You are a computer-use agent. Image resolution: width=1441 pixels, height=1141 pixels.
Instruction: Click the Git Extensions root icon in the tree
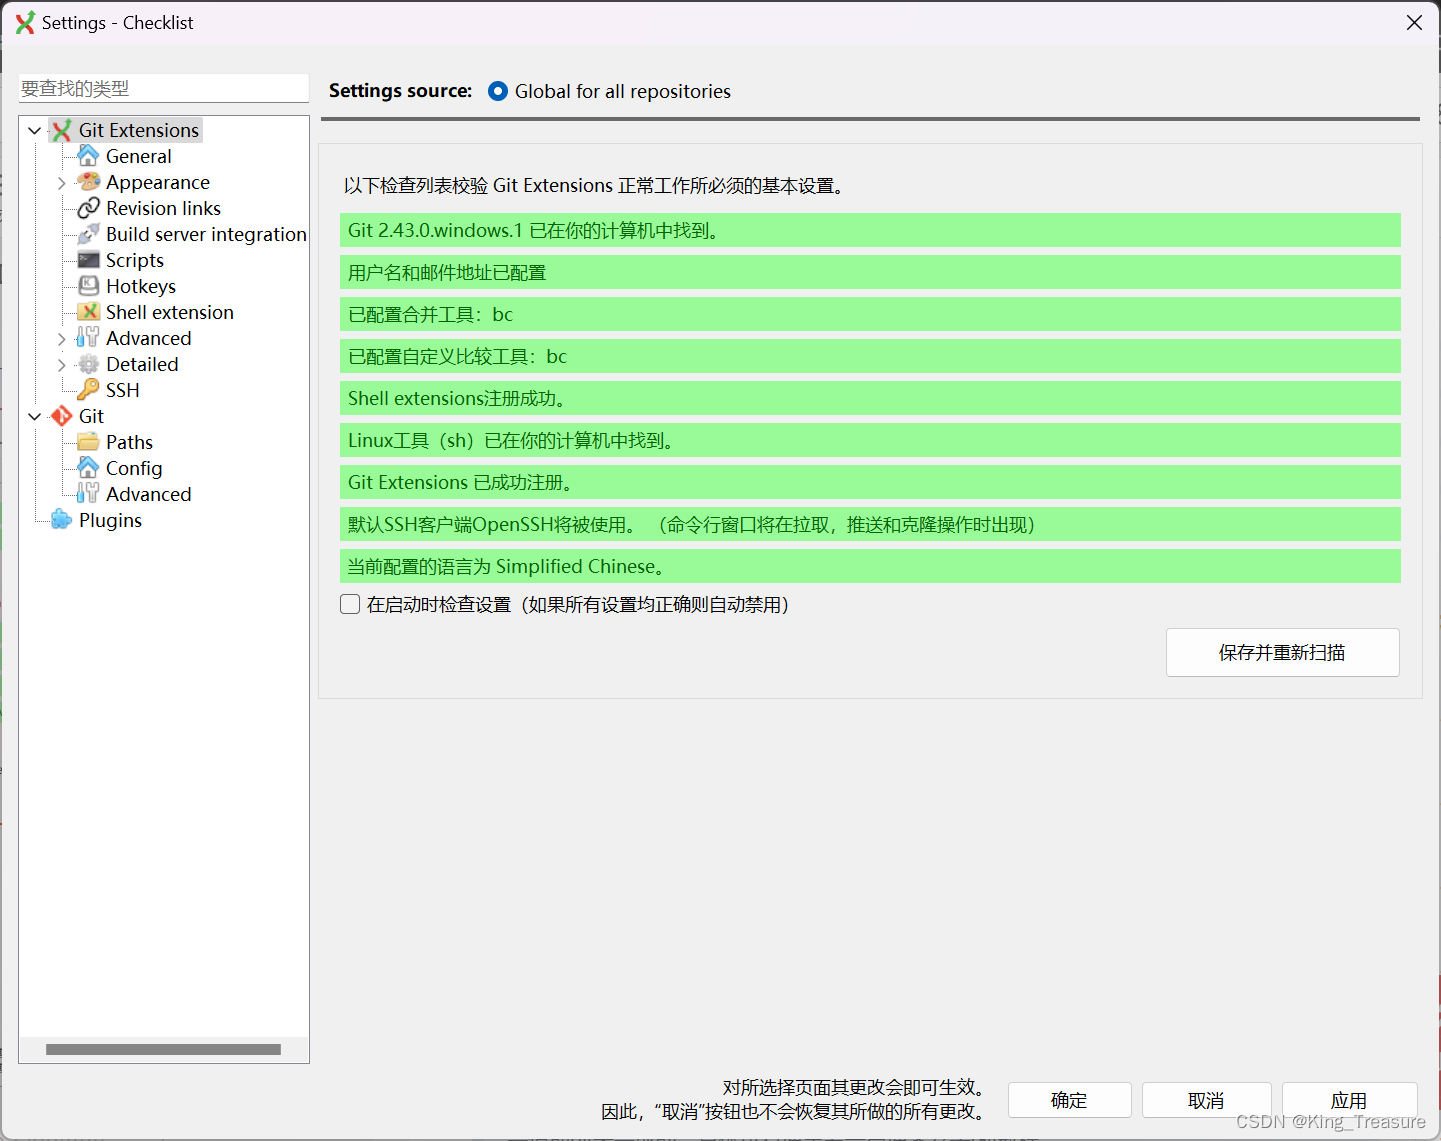click(62, 130)
